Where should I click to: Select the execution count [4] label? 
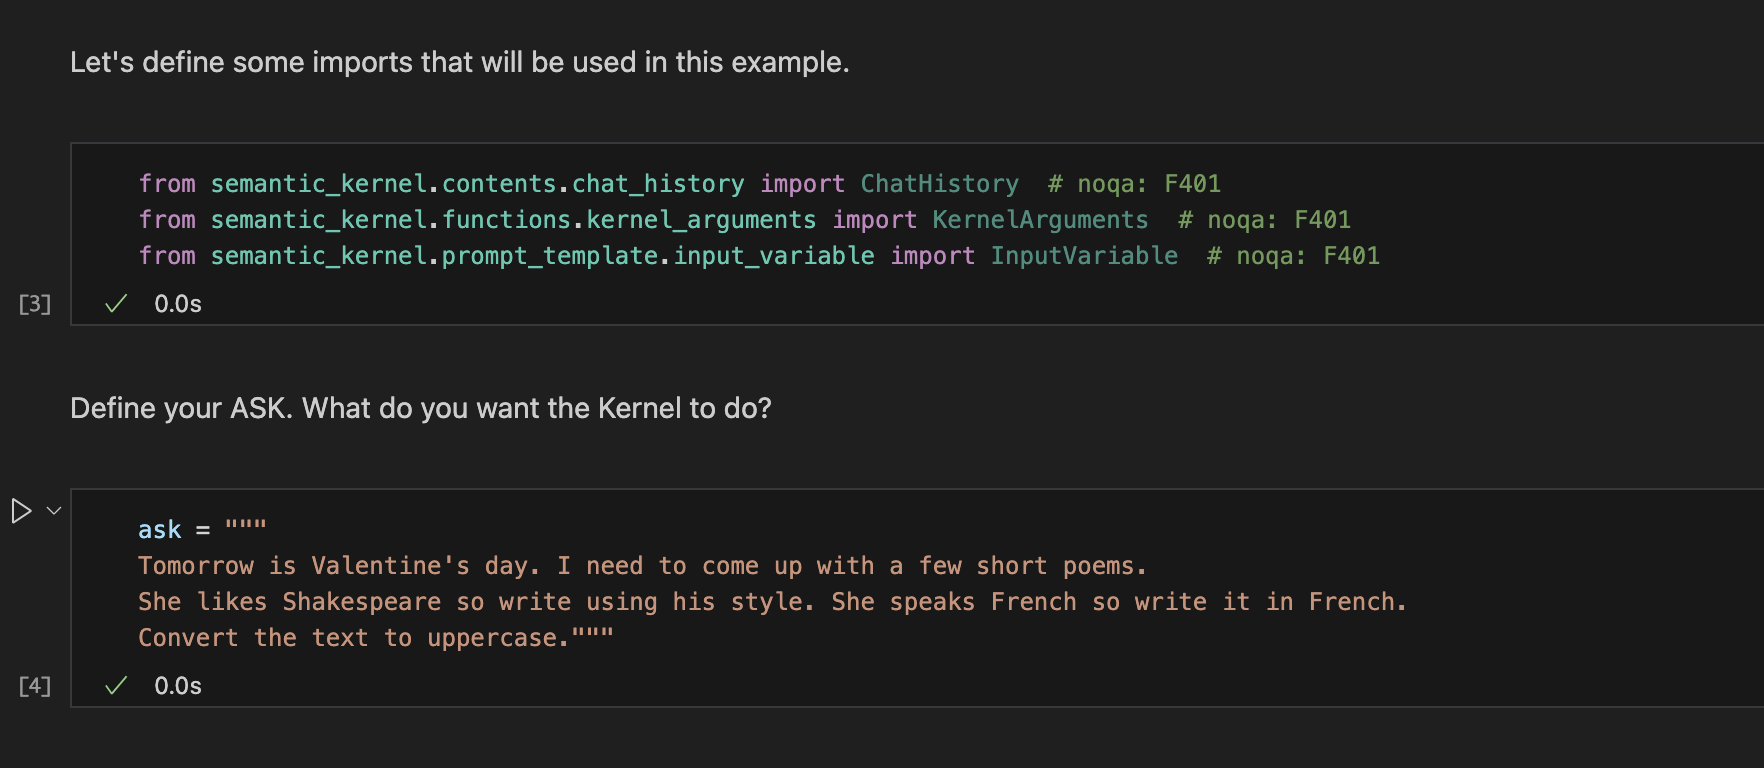point(35,686)
